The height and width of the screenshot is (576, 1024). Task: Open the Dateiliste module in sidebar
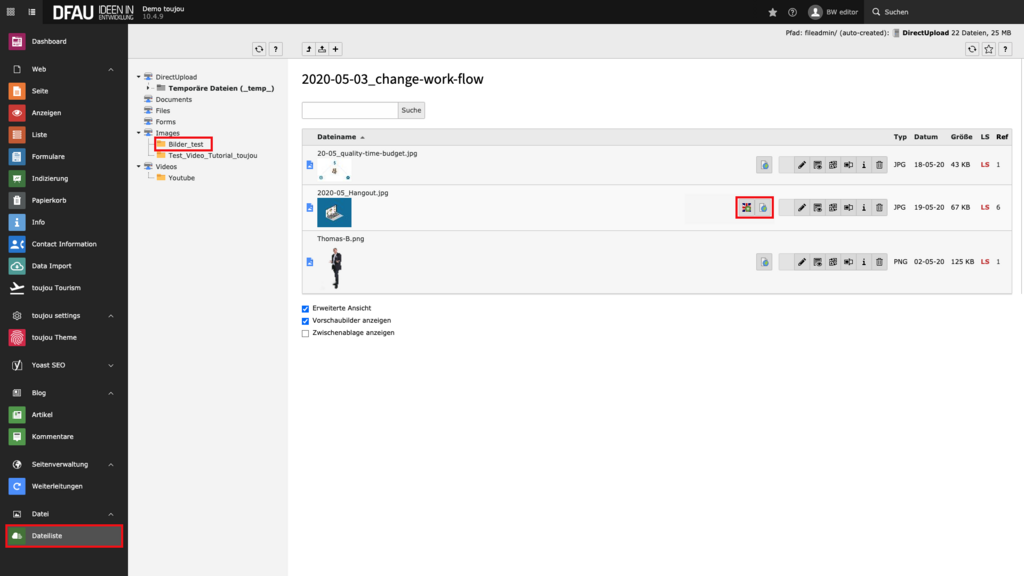(x=64, y=536)
